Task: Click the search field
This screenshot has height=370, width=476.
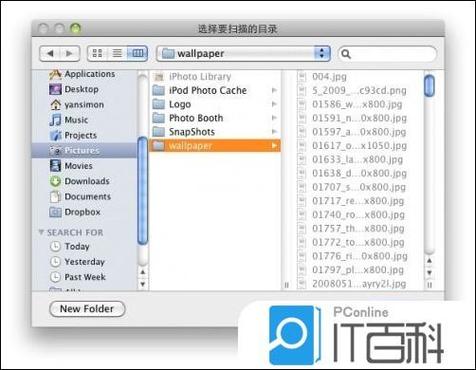Action: coord(387,54)
